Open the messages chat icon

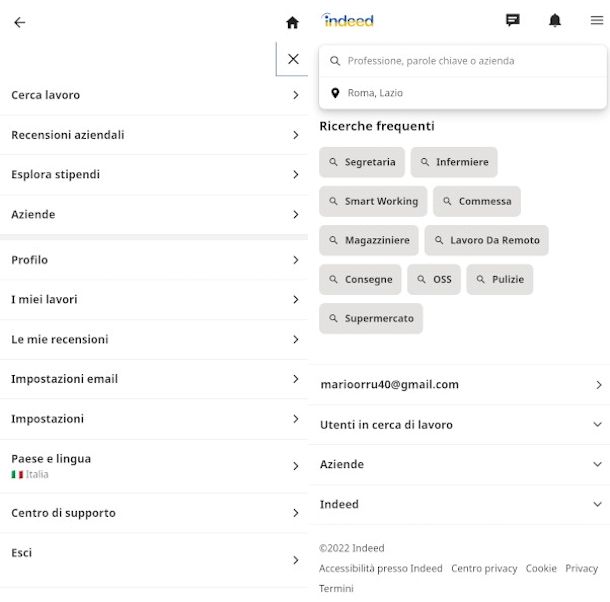[513, 20]
